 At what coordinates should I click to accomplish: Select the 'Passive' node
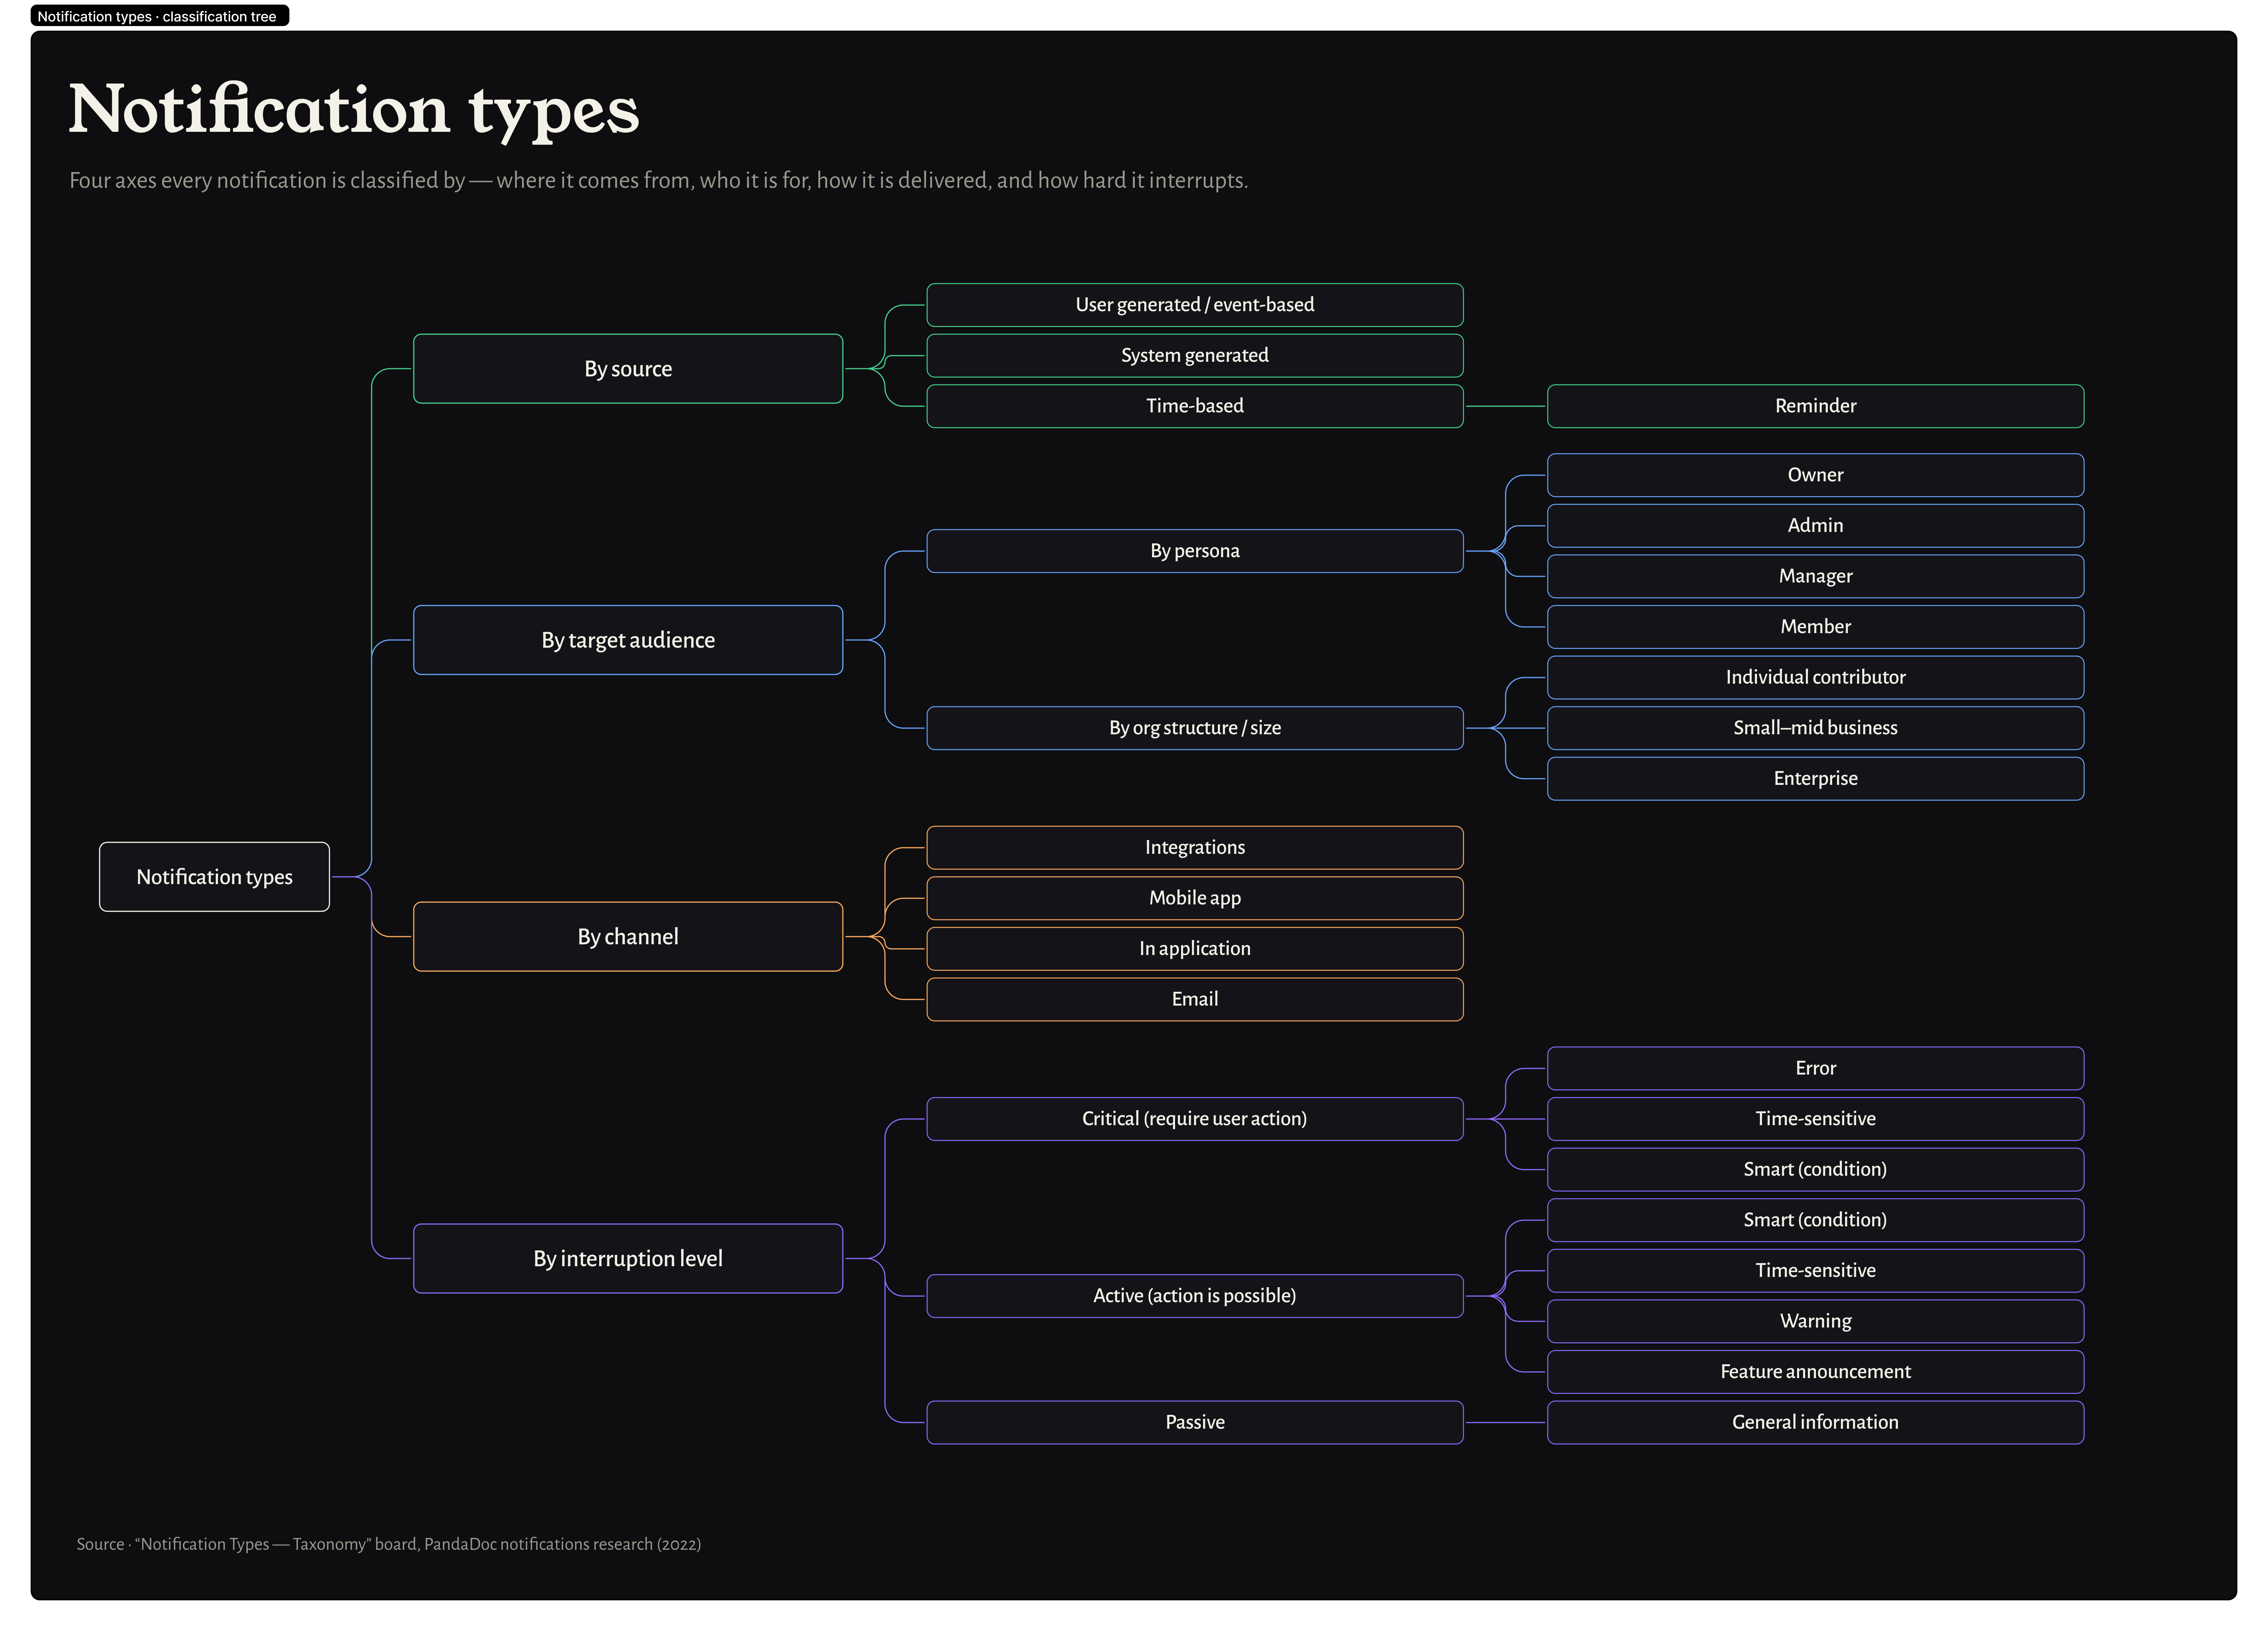[x=1195, y=1422]
